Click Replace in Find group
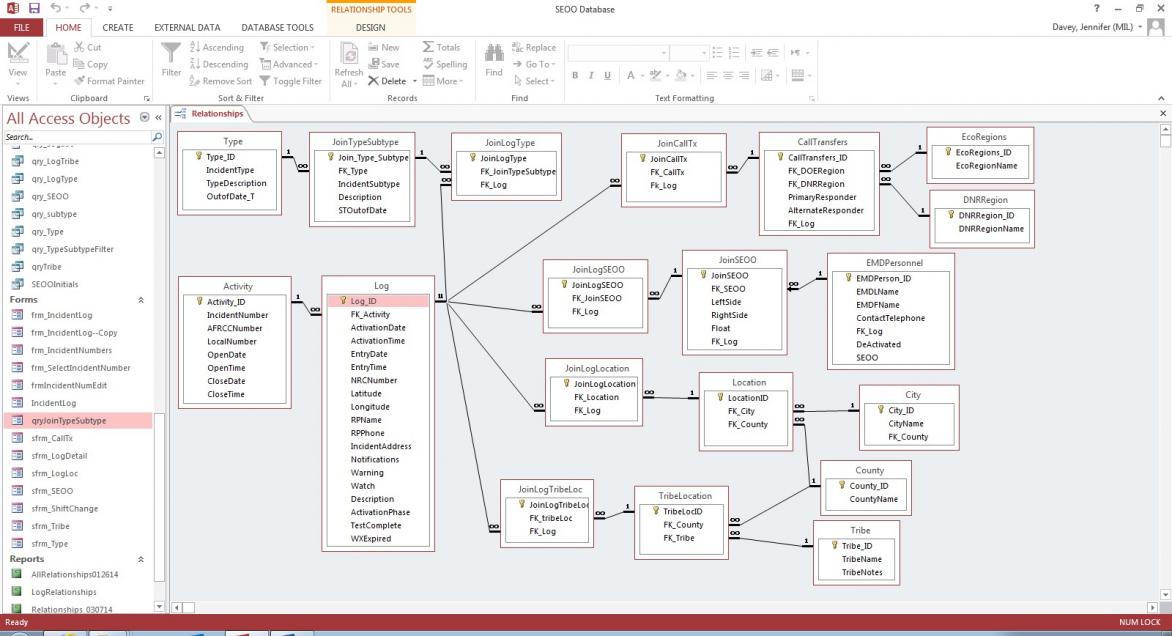This screenshot has height=636, width=1172. [534, 47]
